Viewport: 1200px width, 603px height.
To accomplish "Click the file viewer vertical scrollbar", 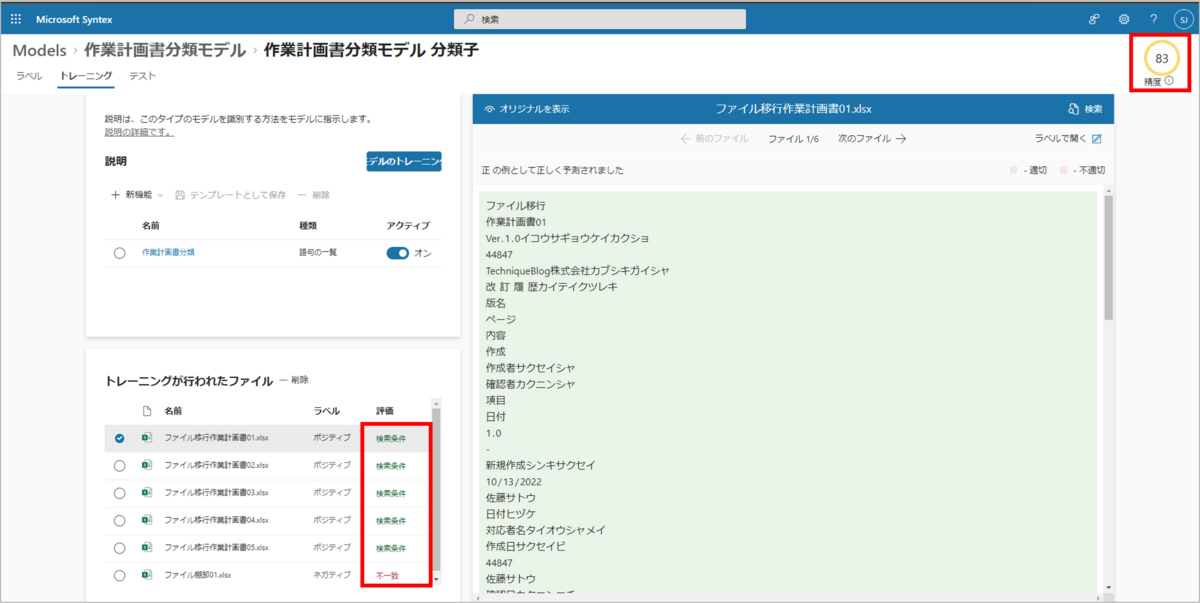I will (x=1108, y=258).
